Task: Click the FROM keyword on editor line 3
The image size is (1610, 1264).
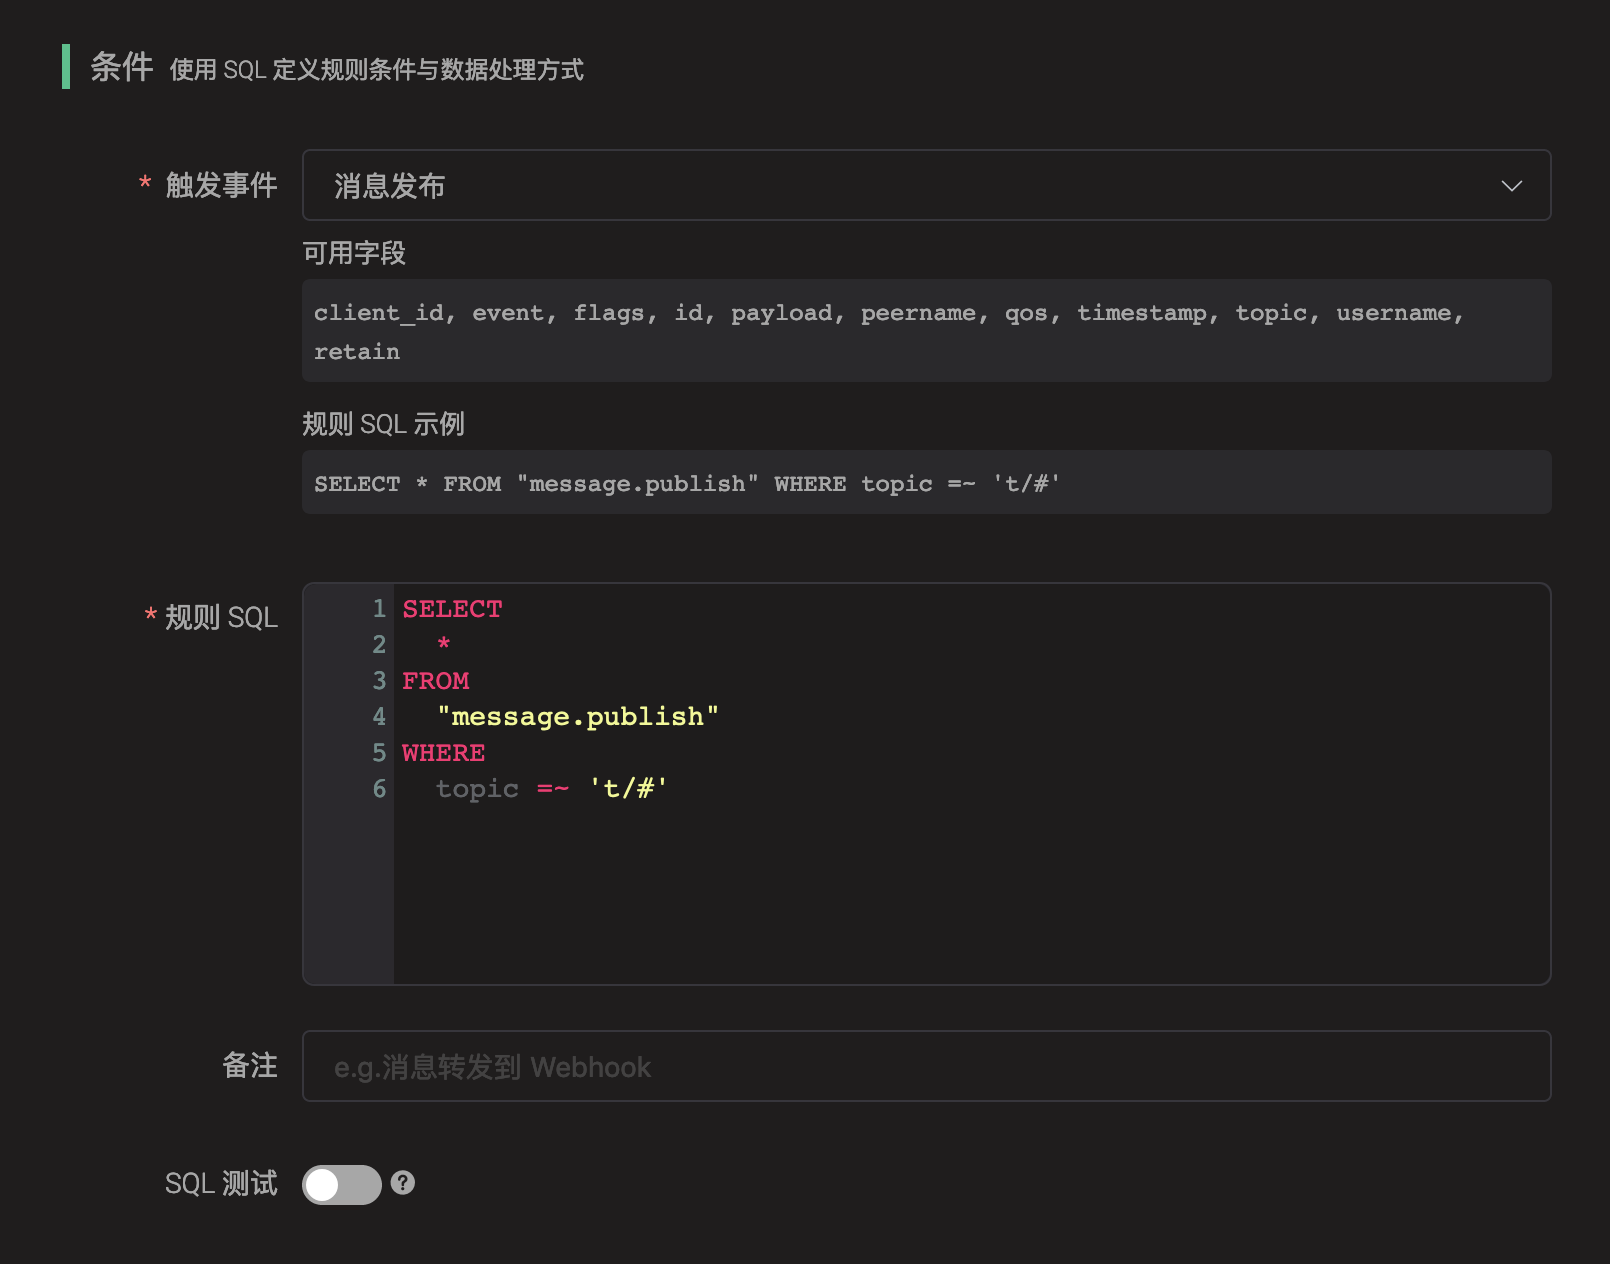Action: coord(435,681)
